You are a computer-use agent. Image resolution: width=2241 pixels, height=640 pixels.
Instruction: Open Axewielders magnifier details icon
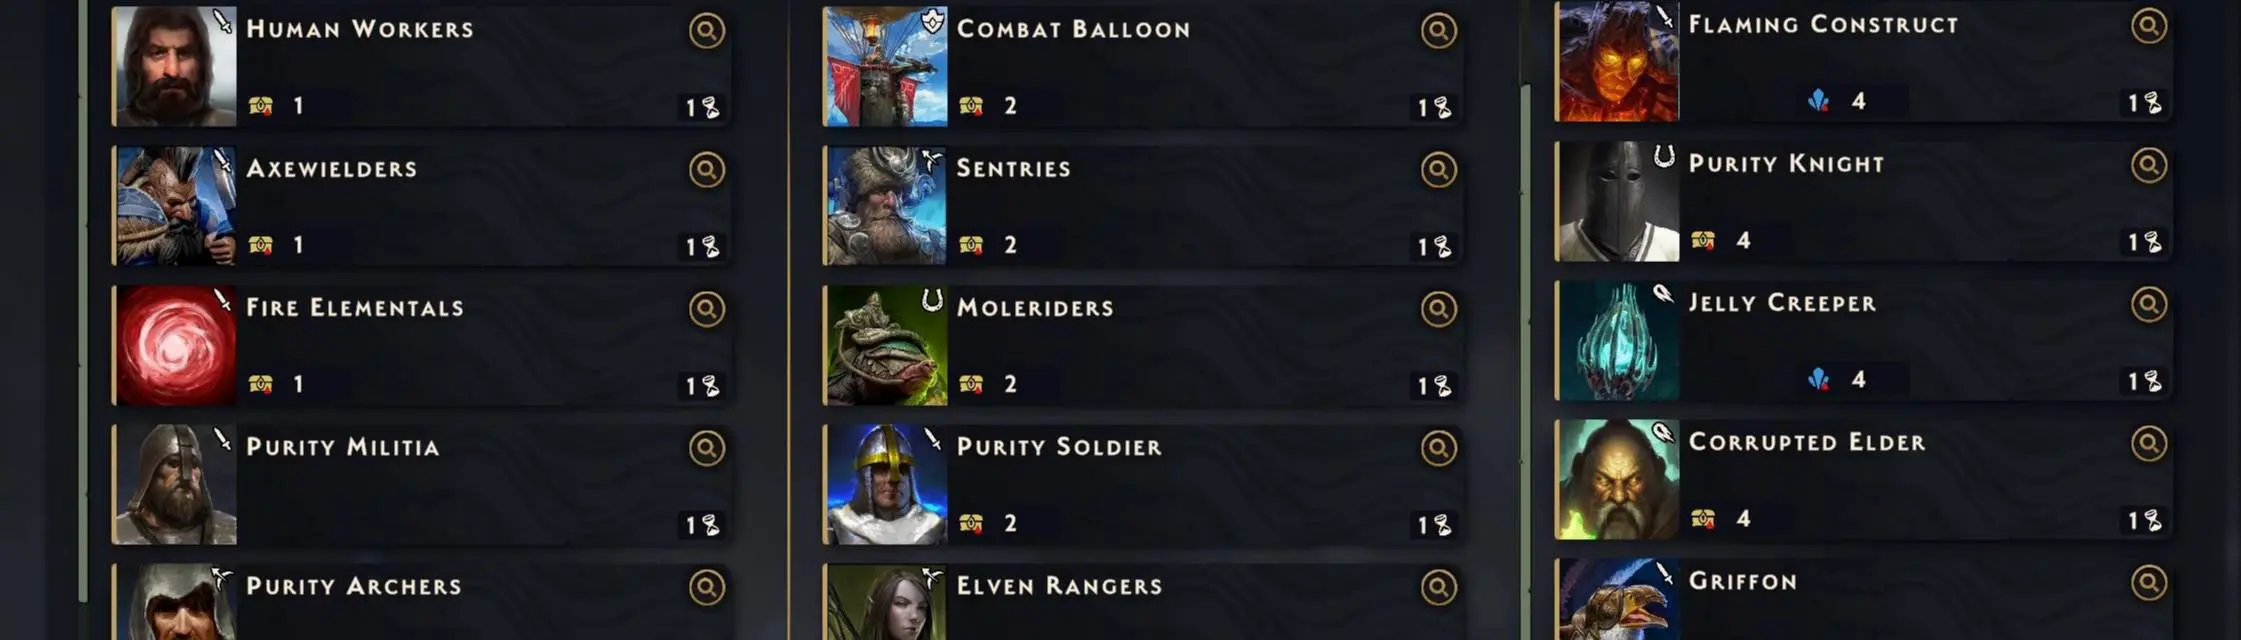pos(706,170)
